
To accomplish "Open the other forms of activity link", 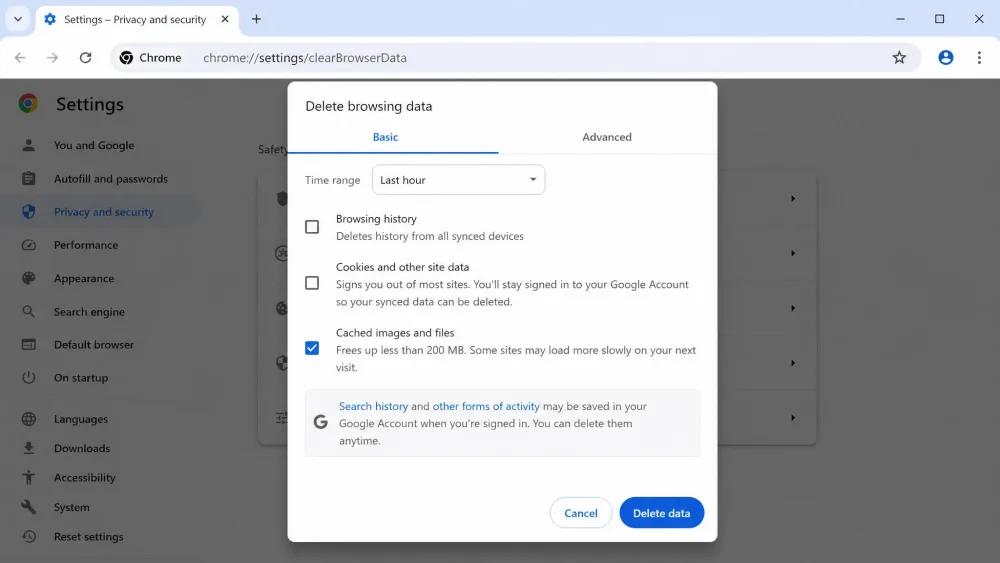I will pos(486,406).
